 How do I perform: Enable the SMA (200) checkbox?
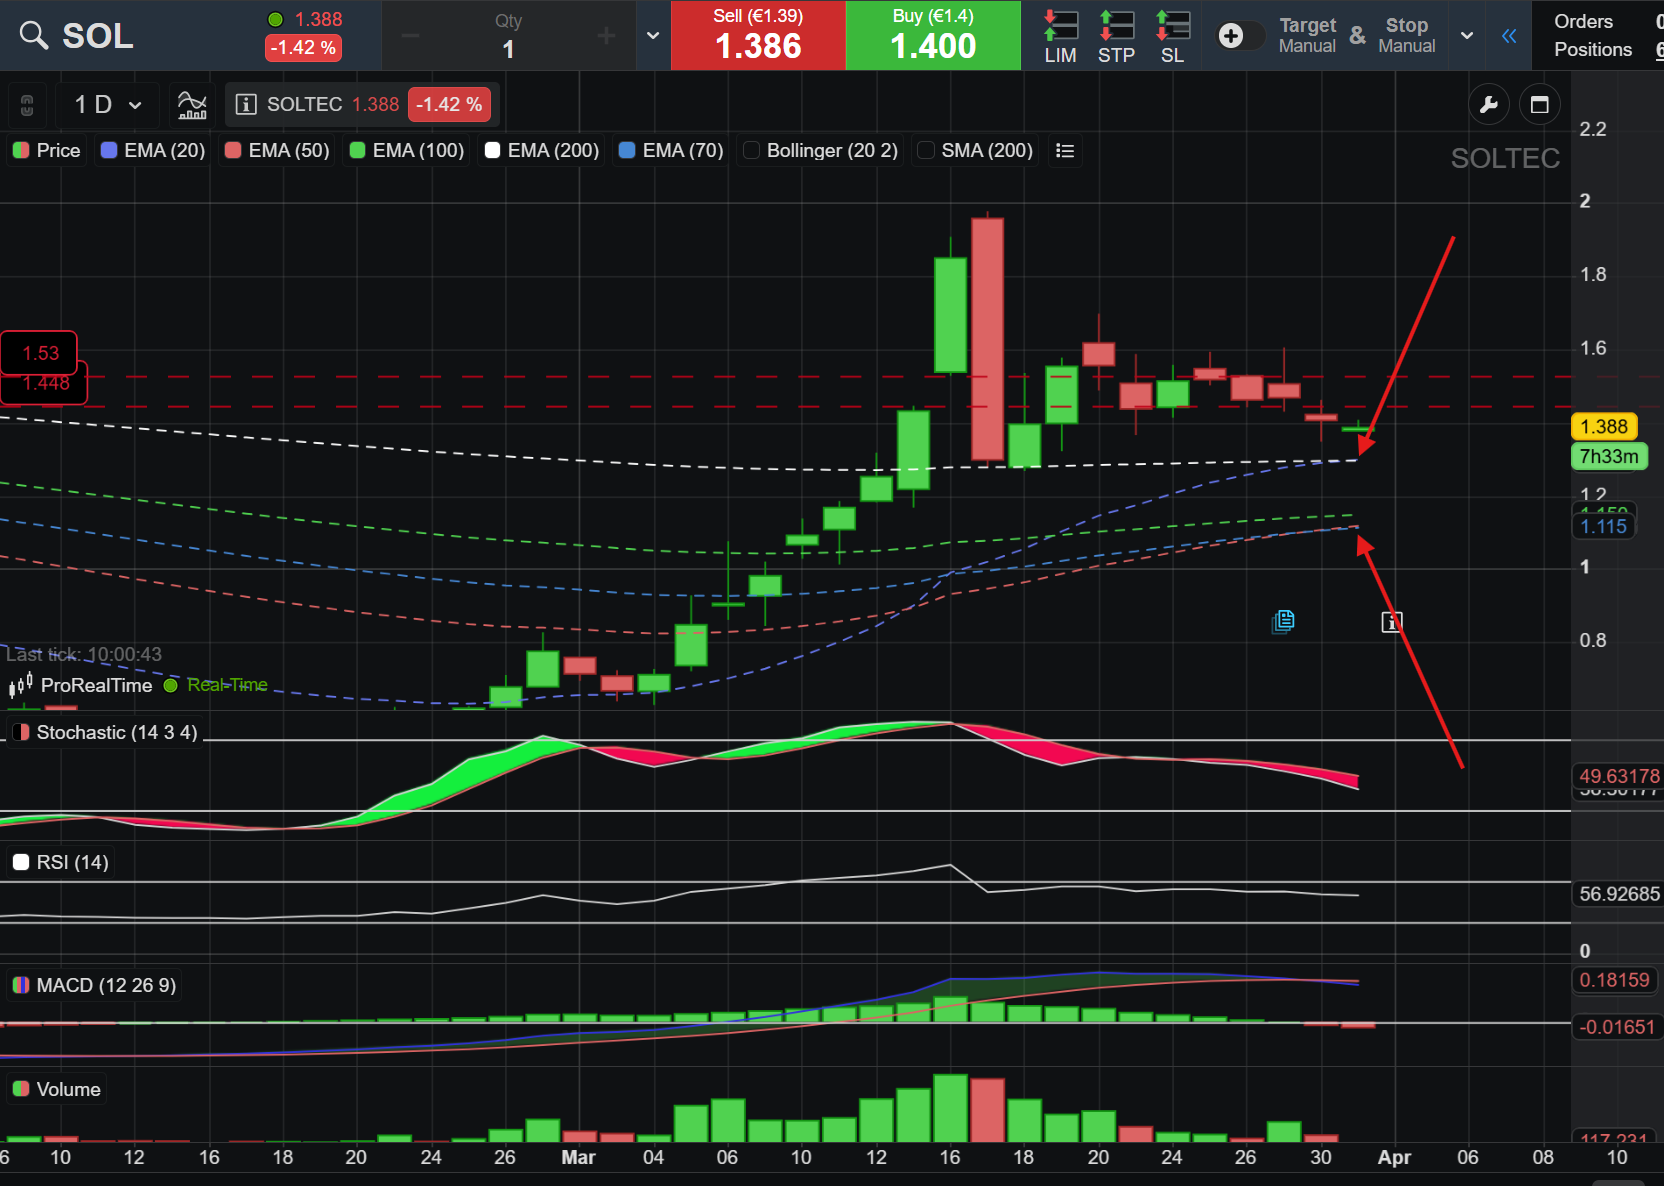coord(926,150)
